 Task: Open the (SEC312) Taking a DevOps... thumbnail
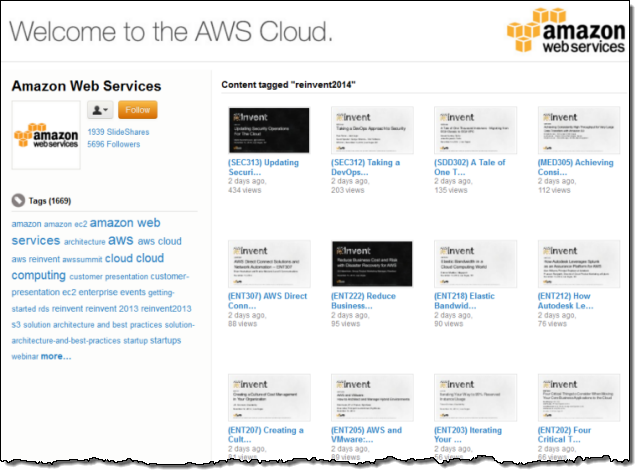[372, 130]
